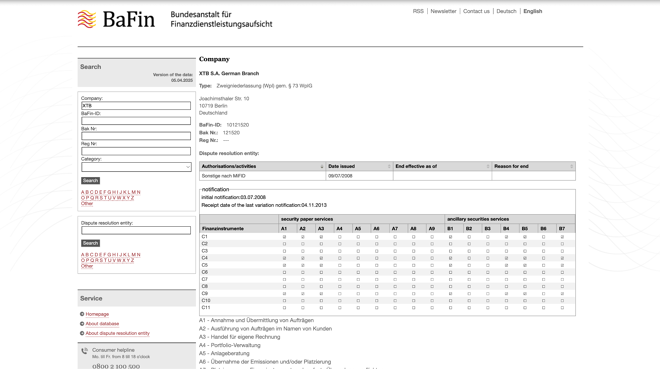Click Search button below Dispute resolution entity field
This screenshot has width=660, height=369.
pos(90,243)
